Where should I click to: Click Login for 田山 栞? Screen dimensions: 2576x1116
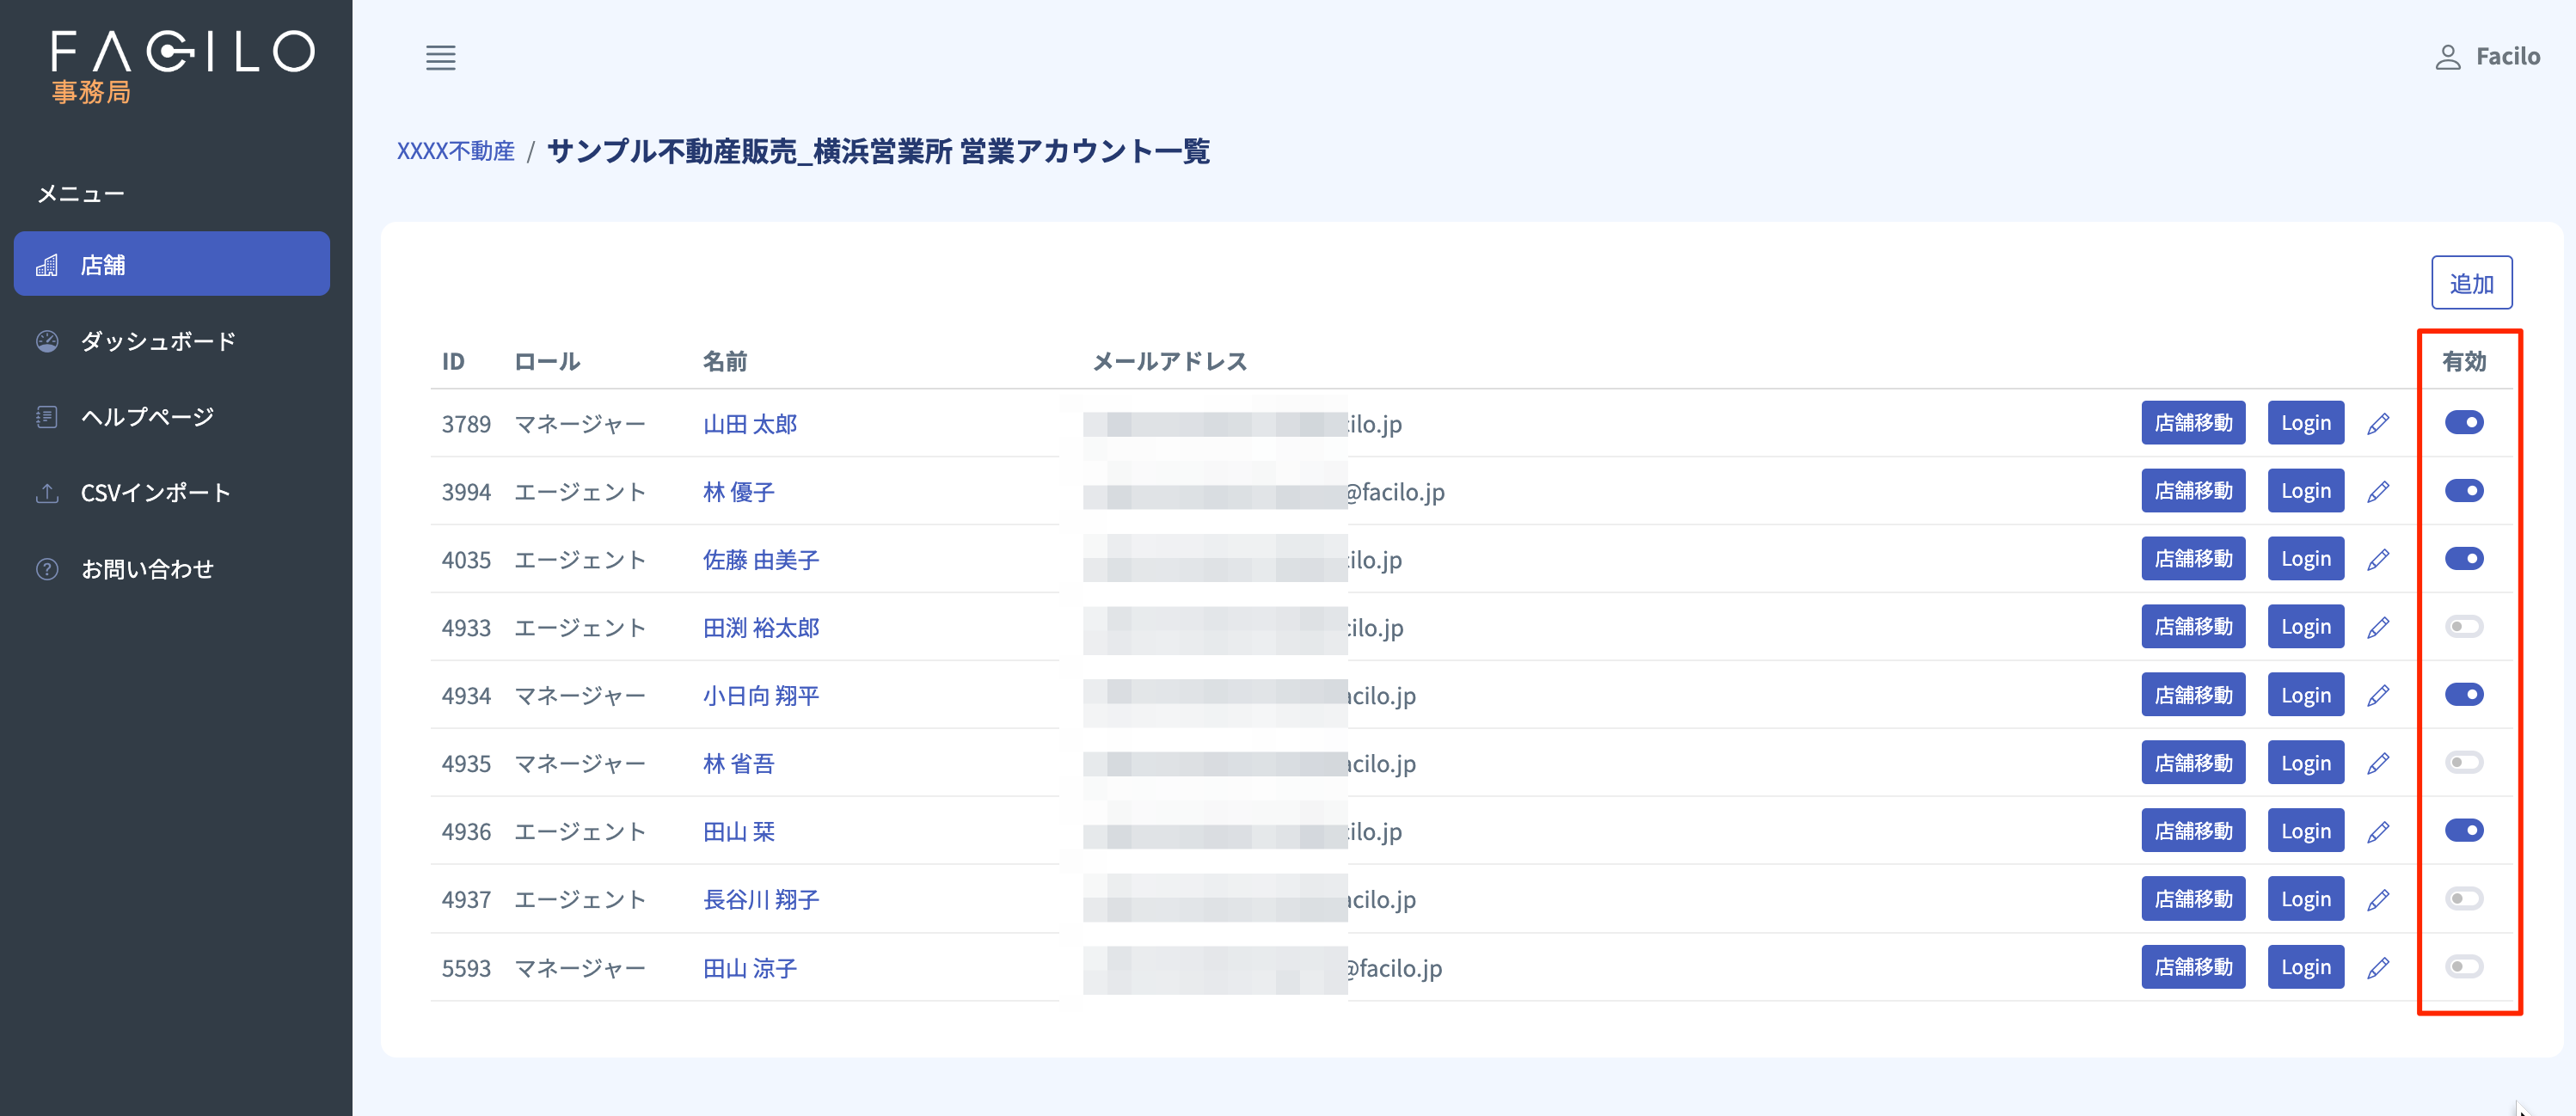coord(2305,831)
